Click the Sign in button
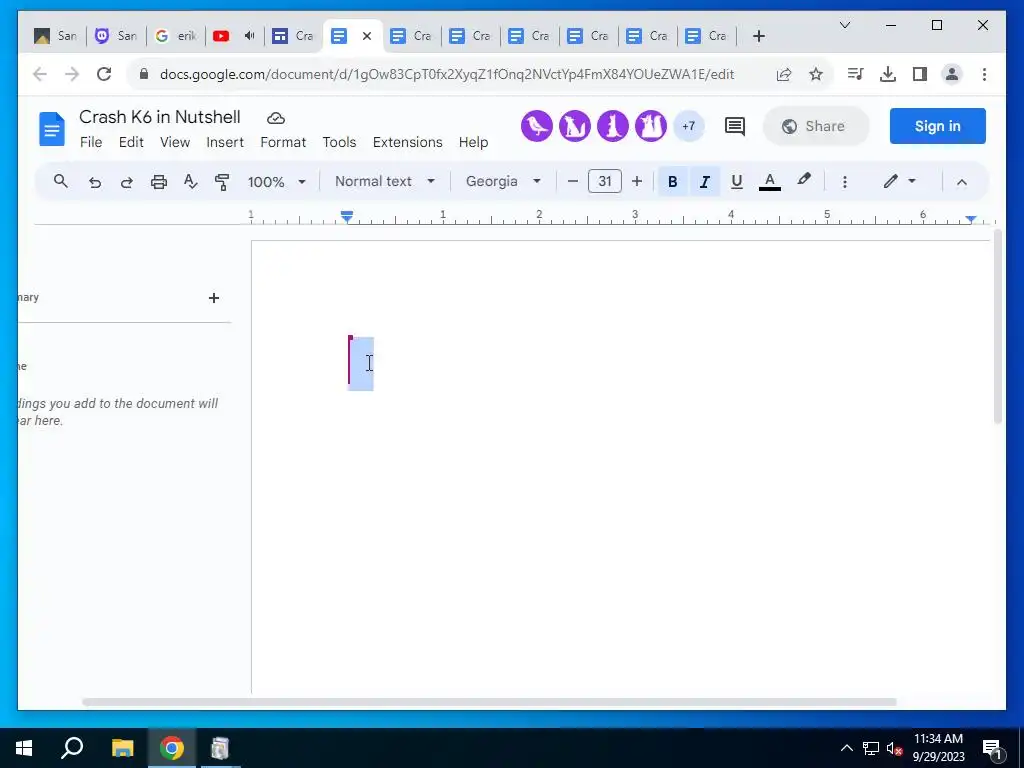Image resolution: width=1024 pixels, height=768 pixels. [x=937, y=126]
